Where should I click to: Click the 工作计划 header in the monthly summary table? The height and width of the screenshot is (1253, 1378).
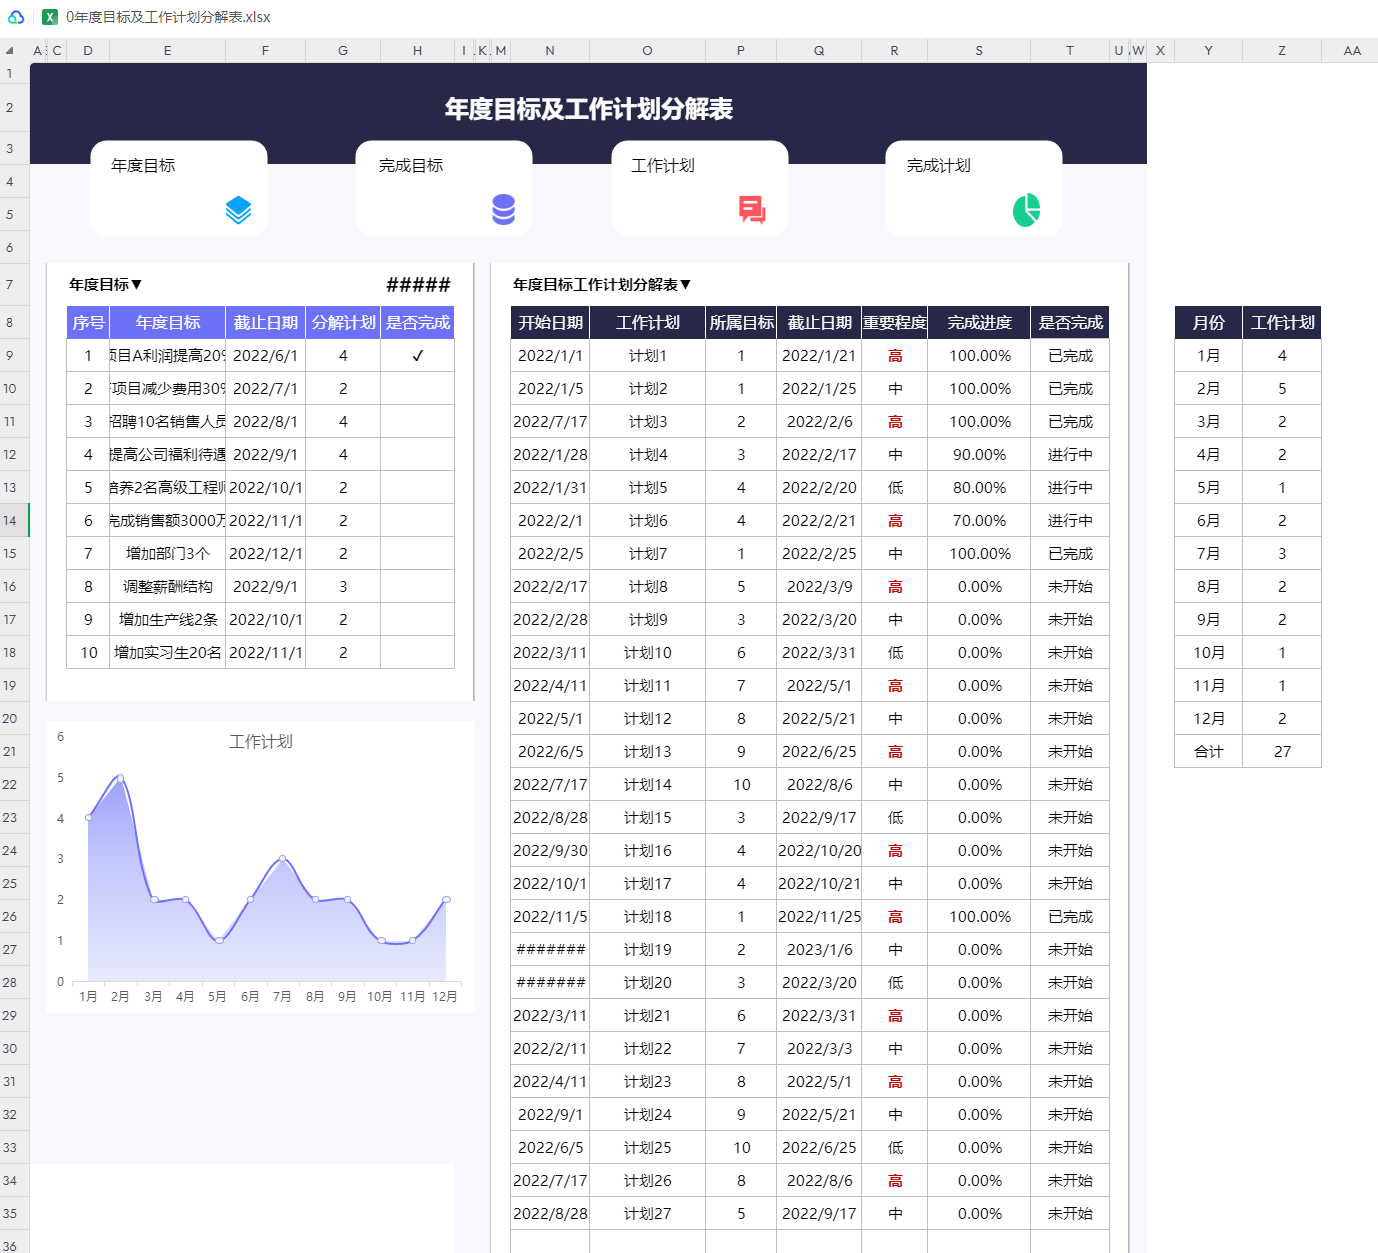[1282, 323]
